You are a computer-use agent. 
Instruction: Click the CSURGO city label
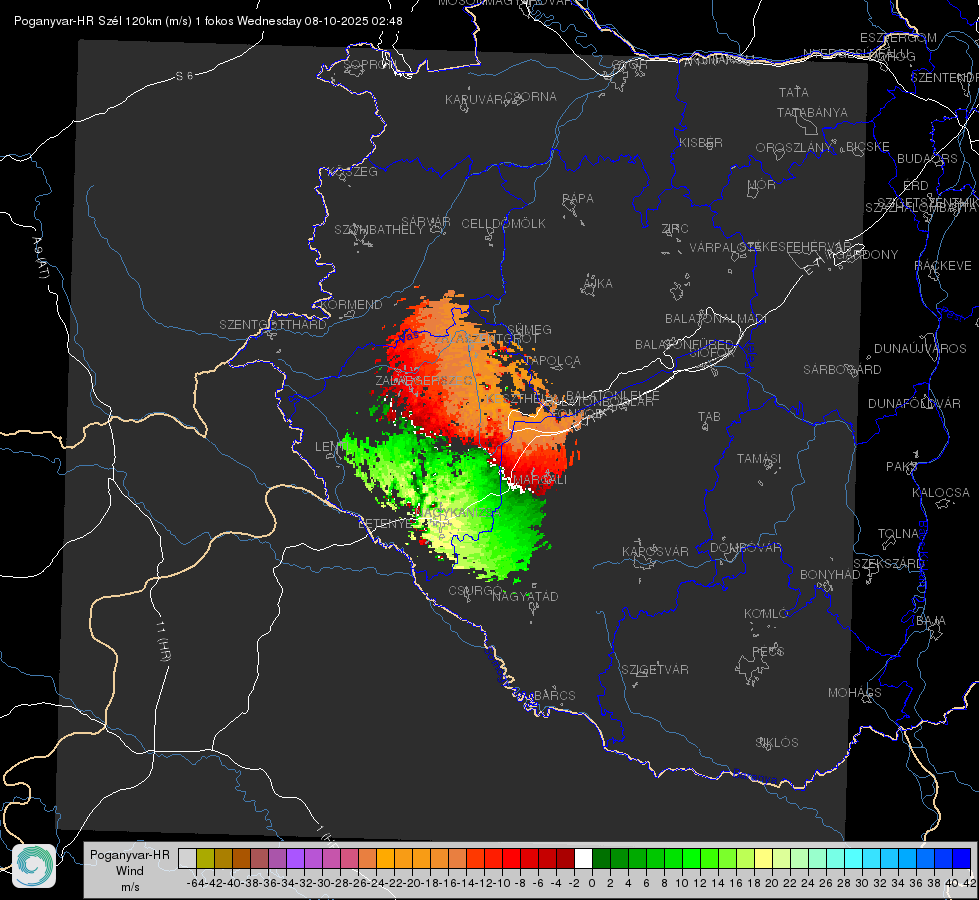475,591
